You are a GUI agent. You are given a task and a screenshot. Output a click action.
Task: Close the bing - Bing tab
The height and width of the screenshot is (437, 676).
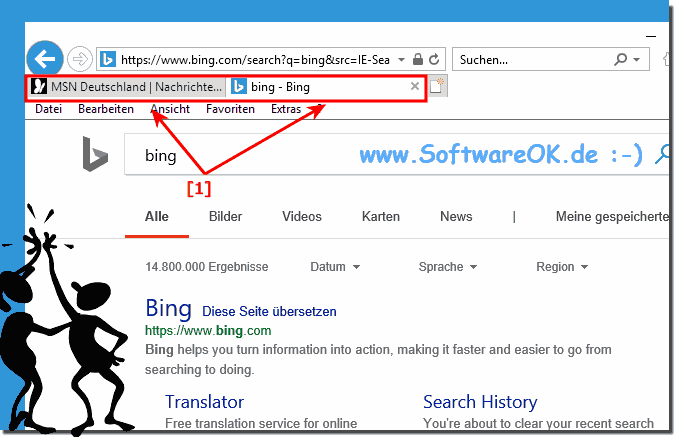click(x=415, y=86)
